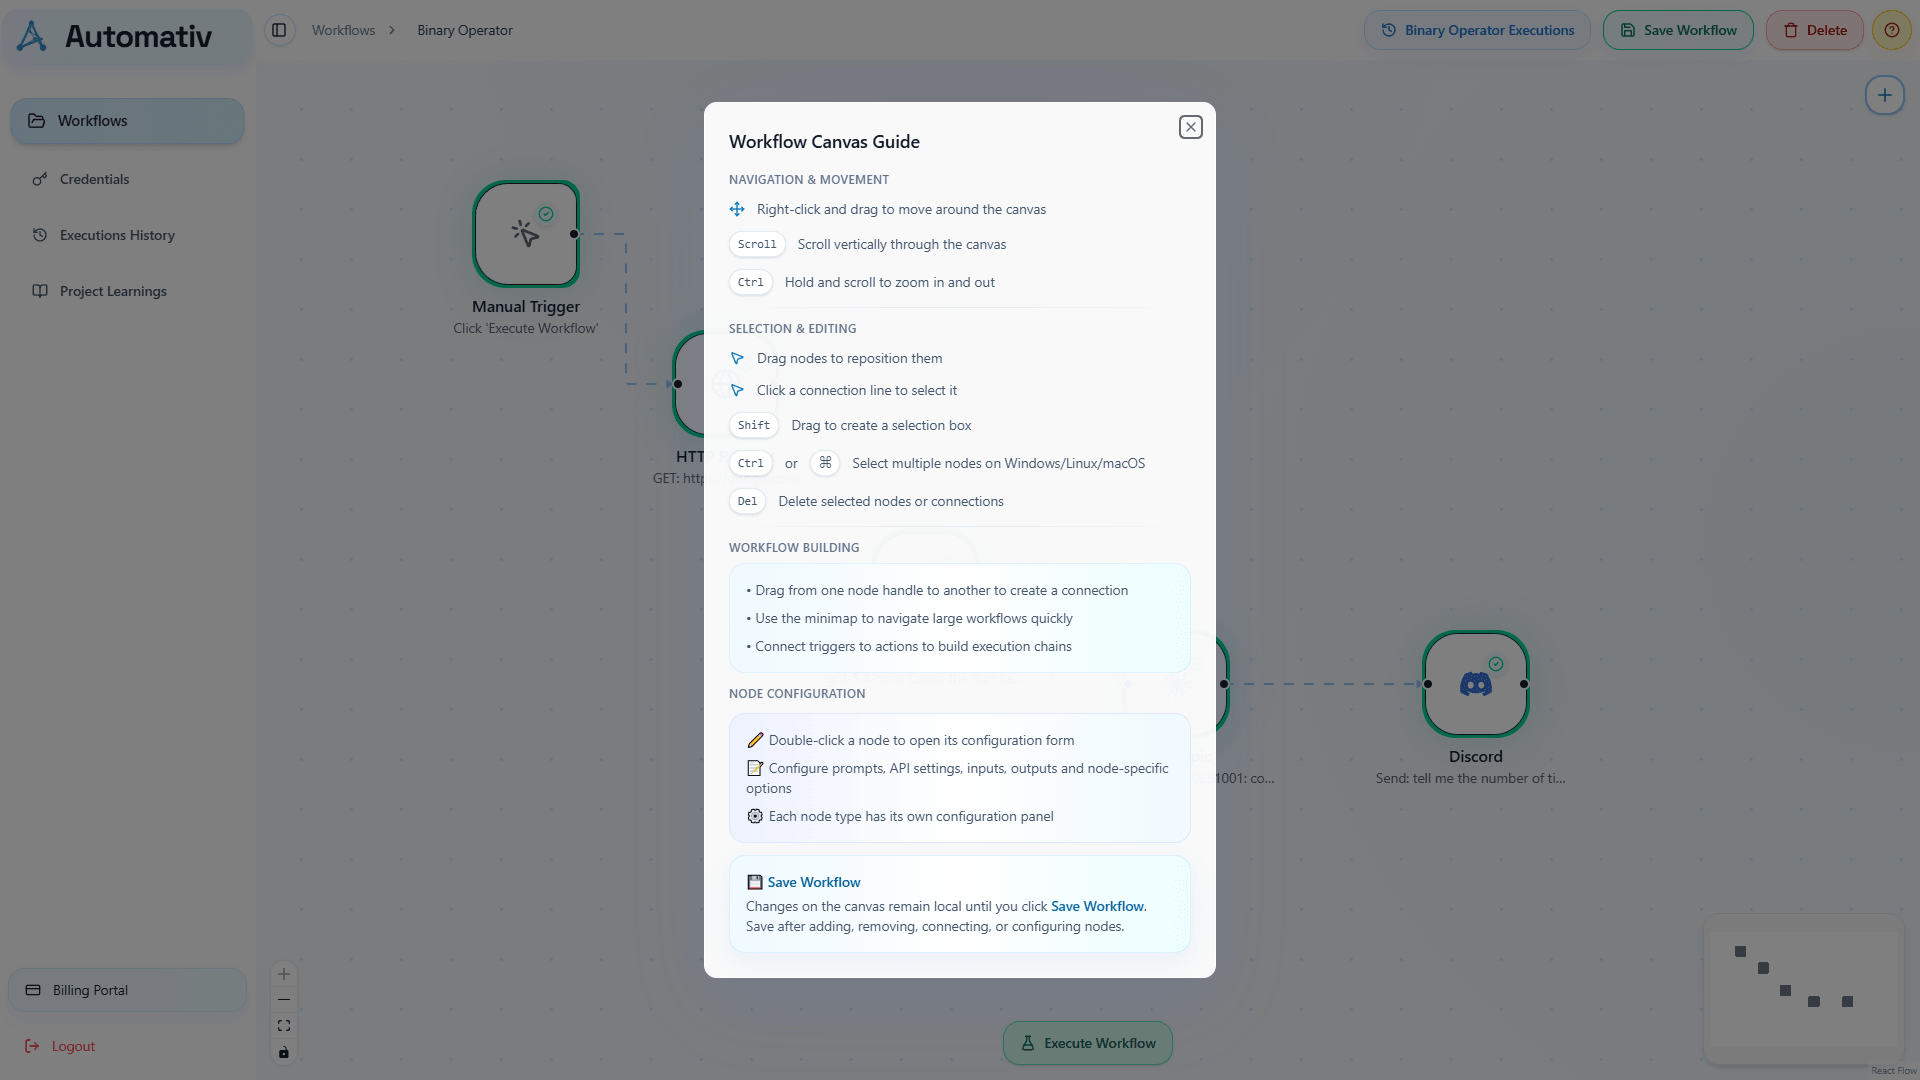The width and height of the screenshot is (1920, 1080).
Task: Click the notepad icon for configure prompts
Action: click(x=755, y=768)
